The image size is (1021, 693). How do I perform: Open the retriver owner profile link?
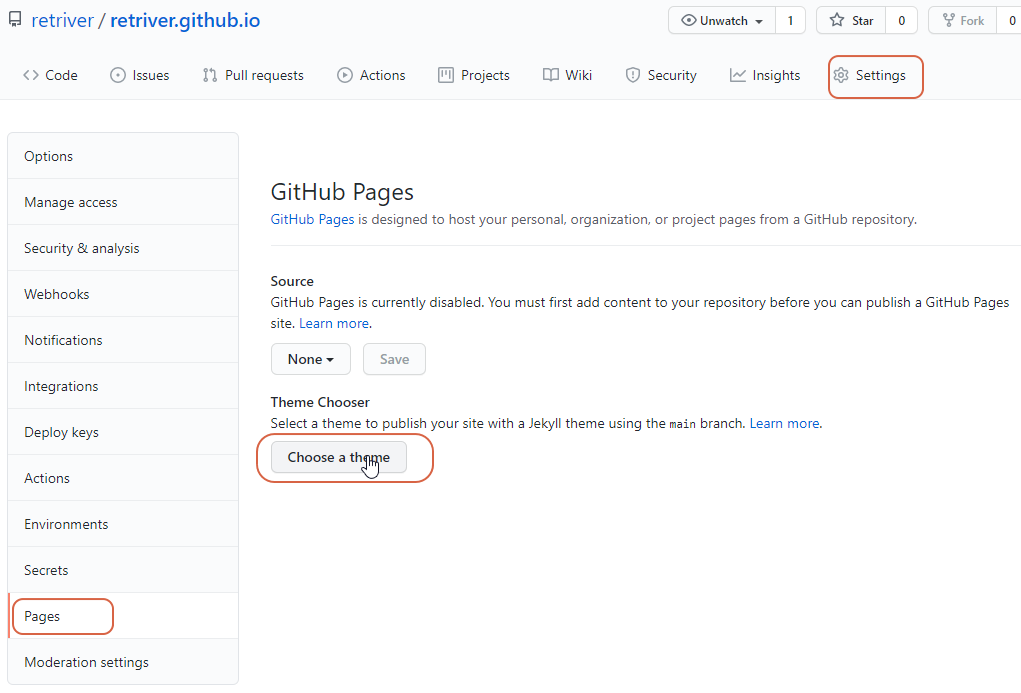click(63, 20)
